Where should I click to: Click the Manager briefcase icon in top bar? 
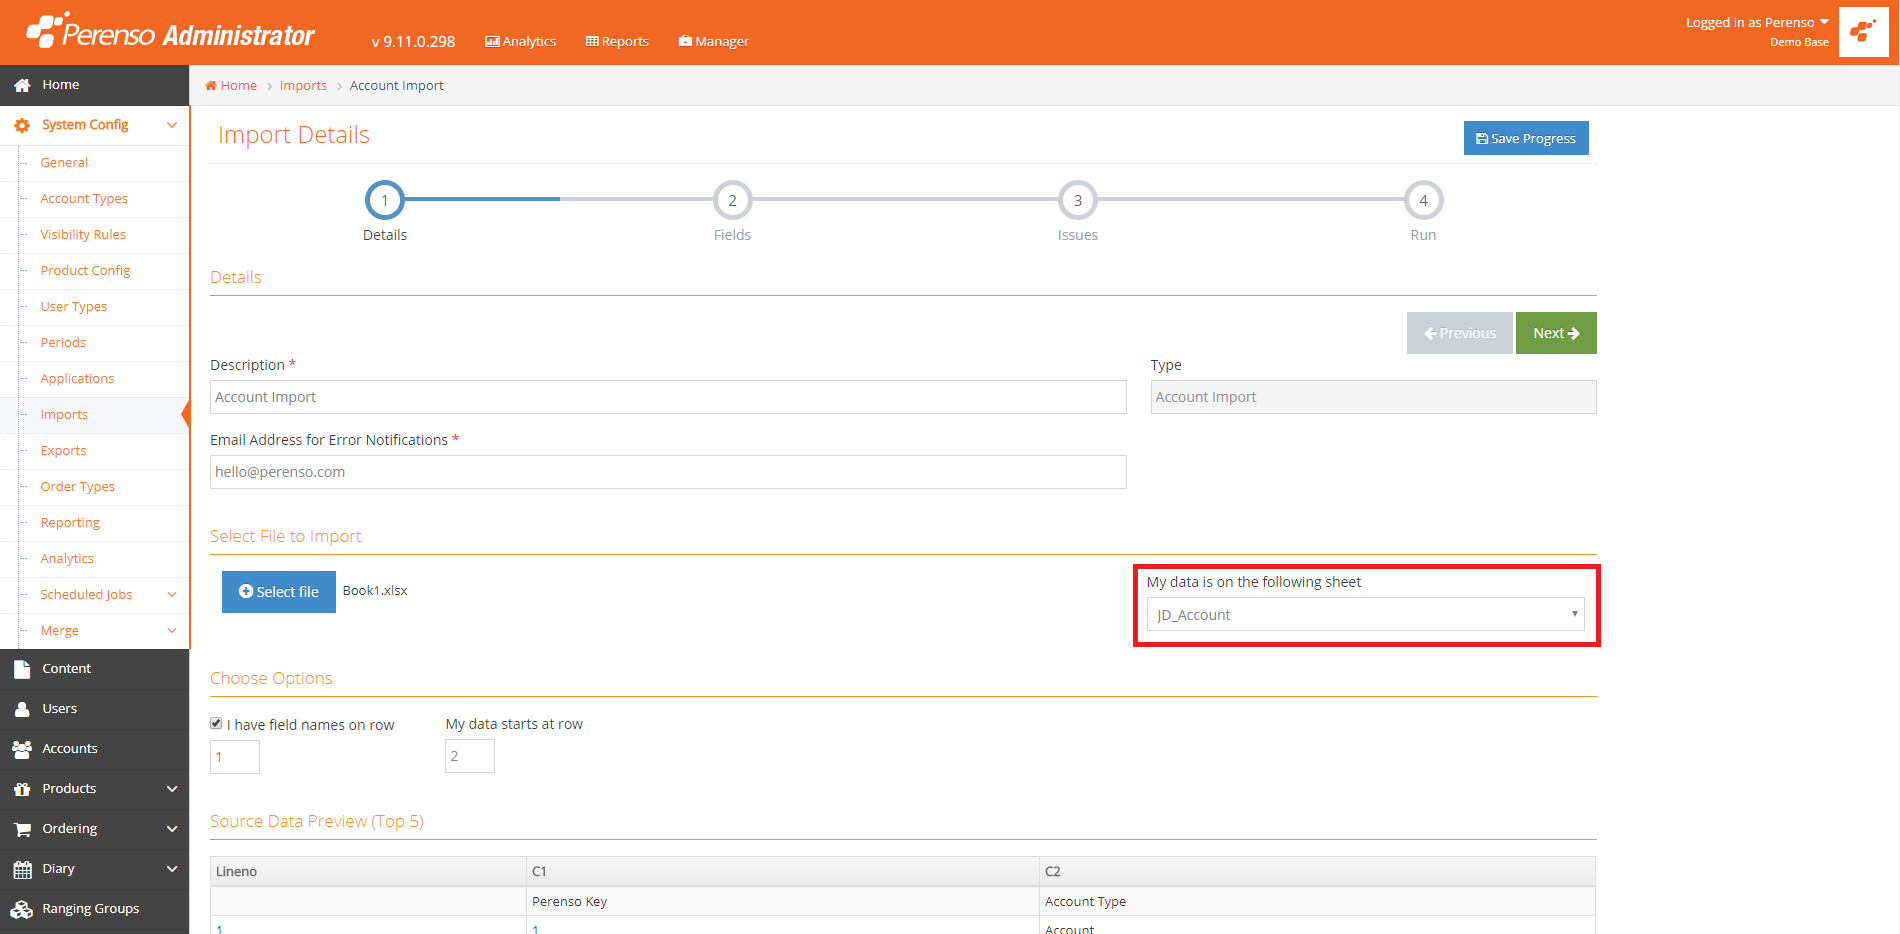pyautogui.click(x=685, y=41)
